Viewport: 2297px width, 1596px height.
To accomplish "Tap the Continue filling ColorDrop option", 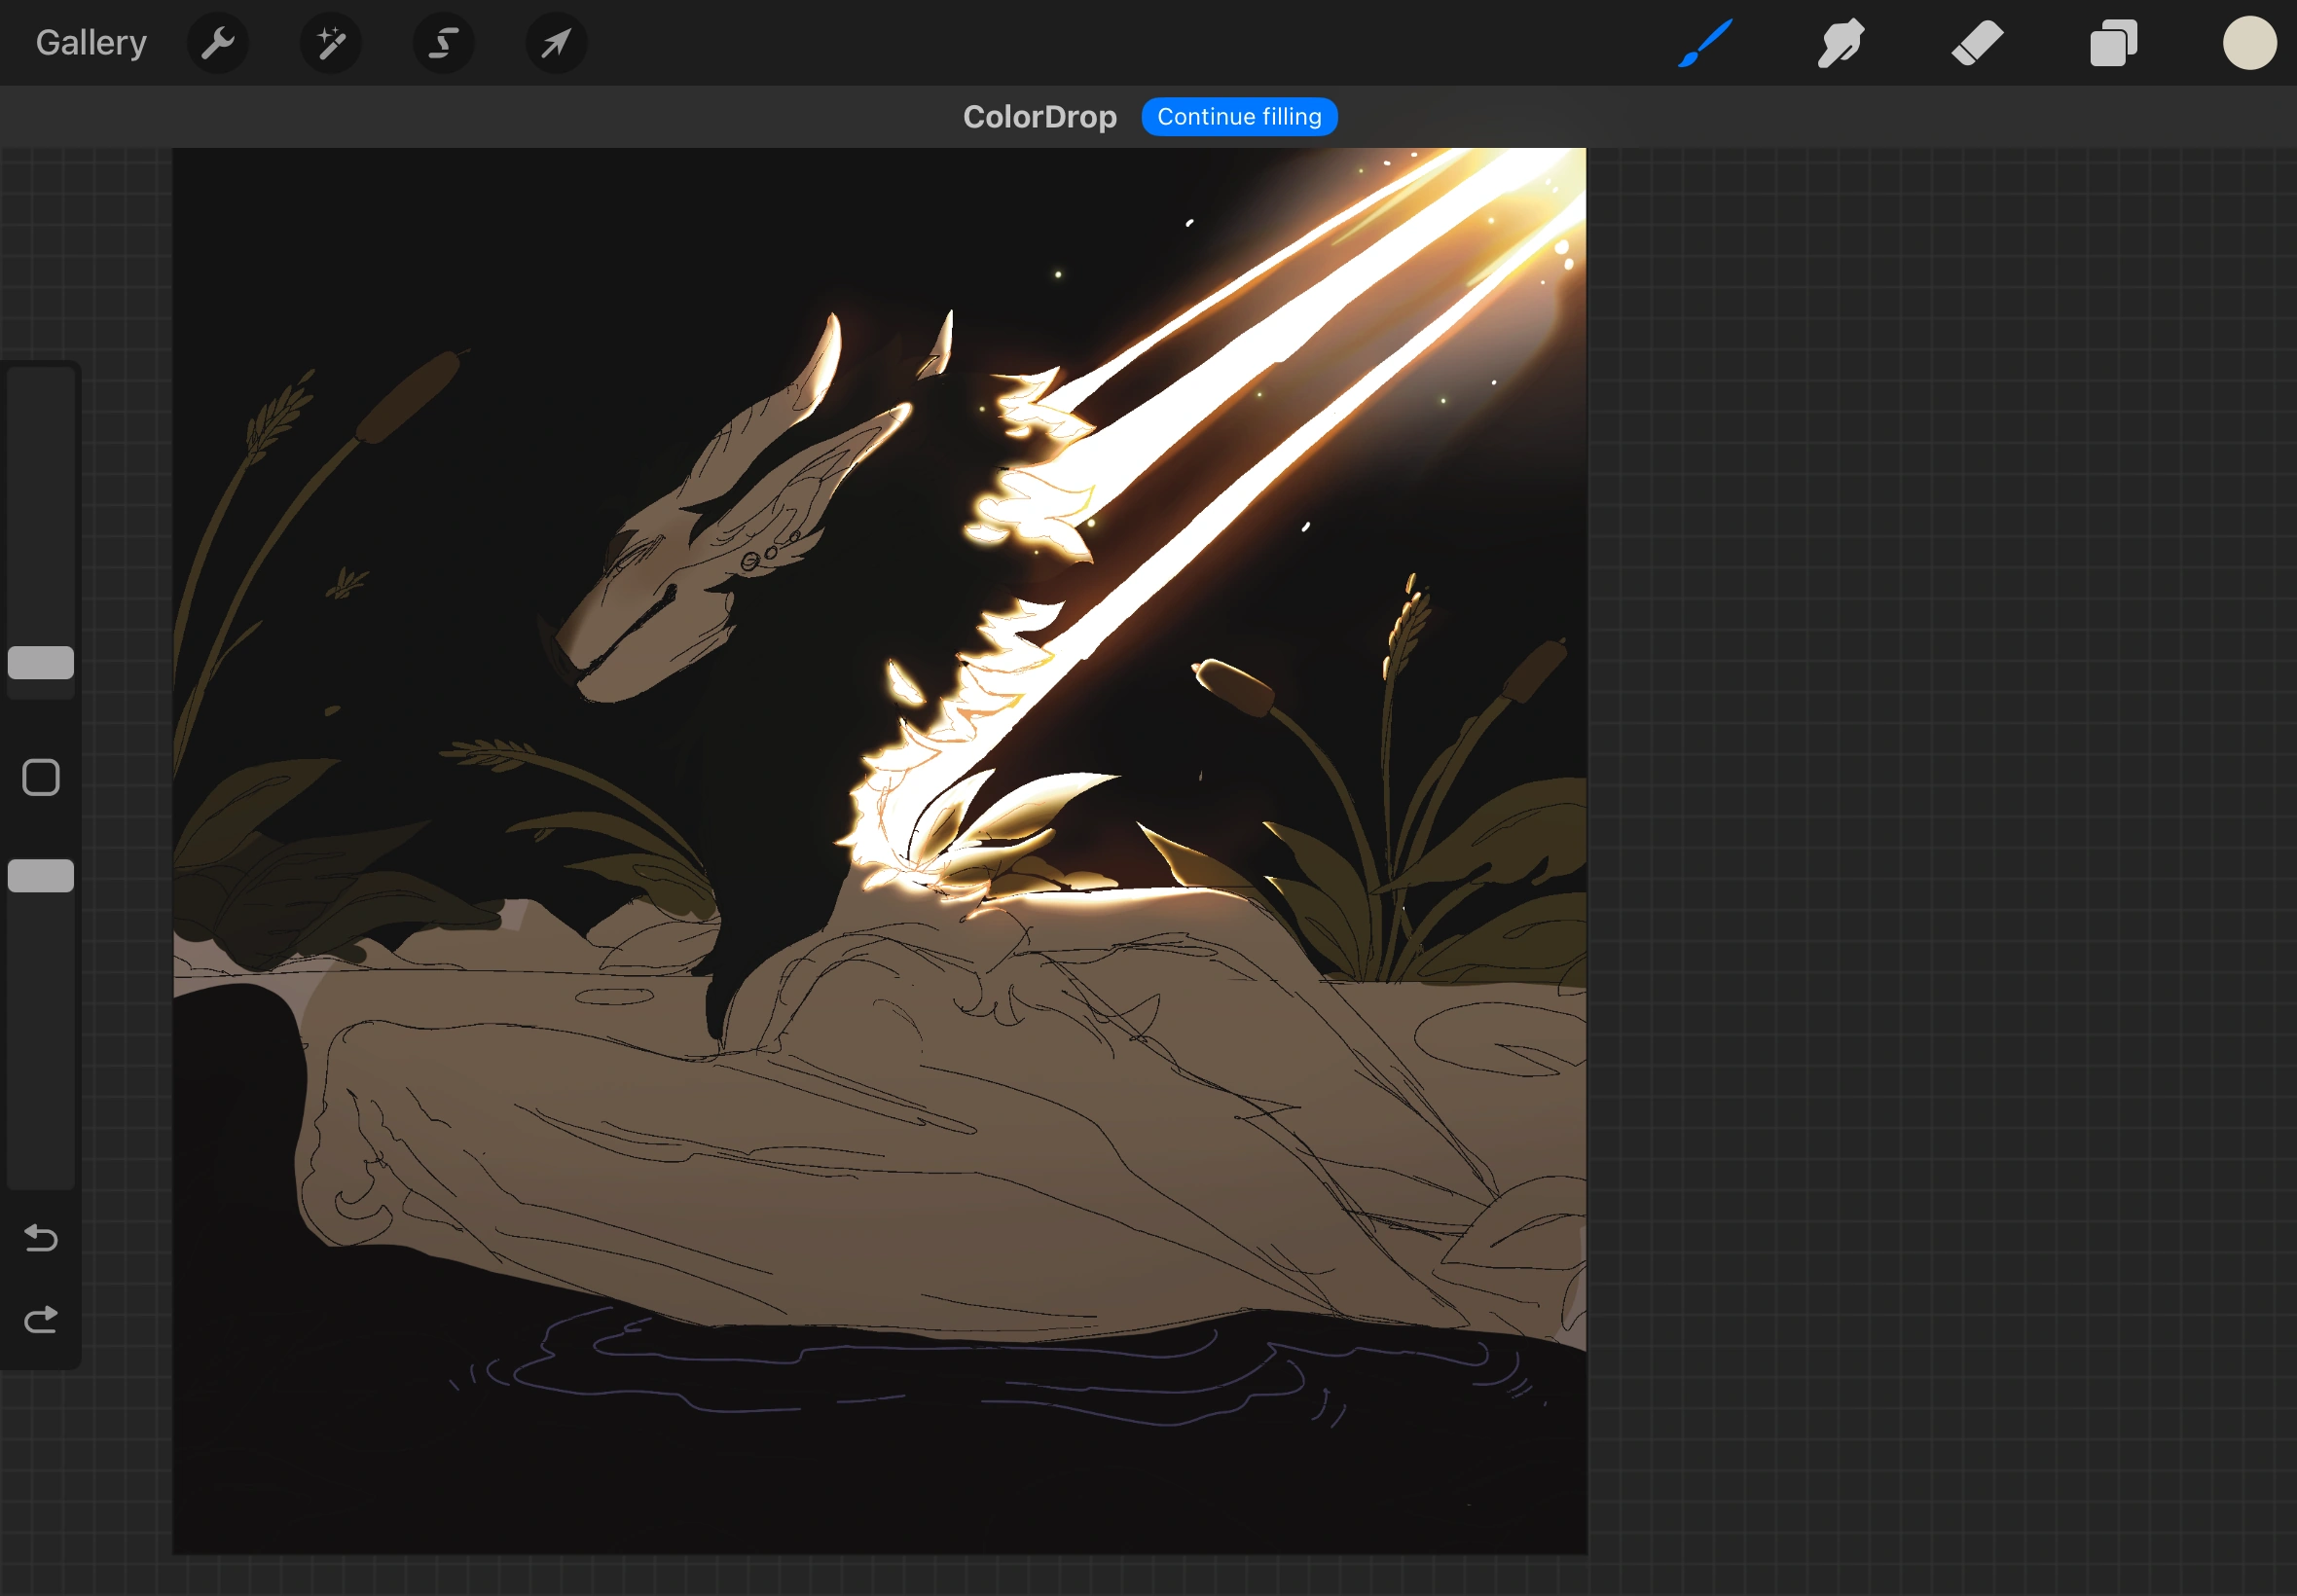I will tap(1239, 116).
